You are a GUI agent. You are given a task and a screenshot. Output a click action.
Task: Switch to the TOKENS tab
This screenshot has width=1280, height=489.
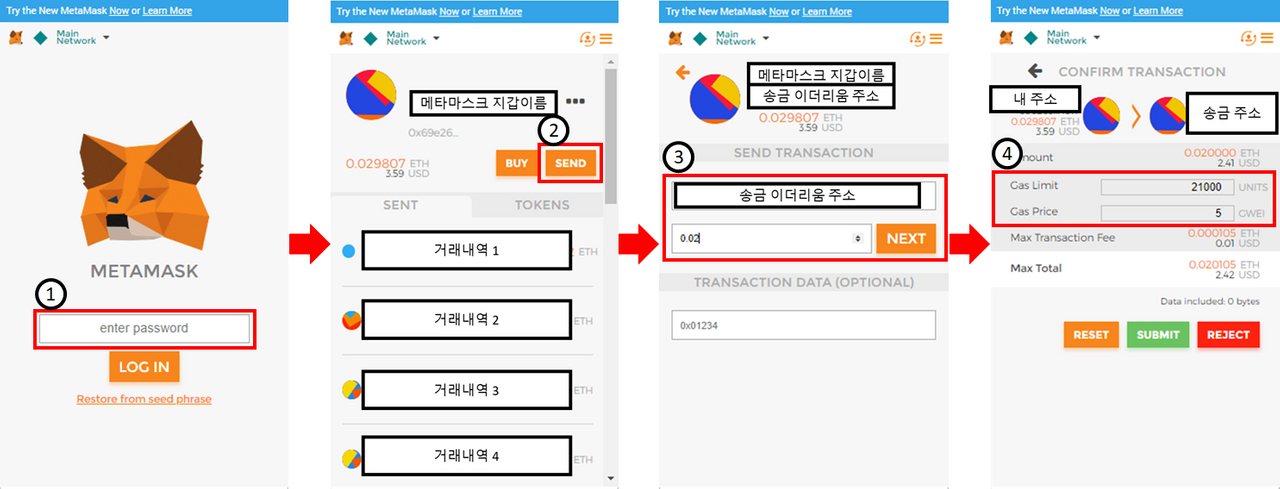[541, 205]
